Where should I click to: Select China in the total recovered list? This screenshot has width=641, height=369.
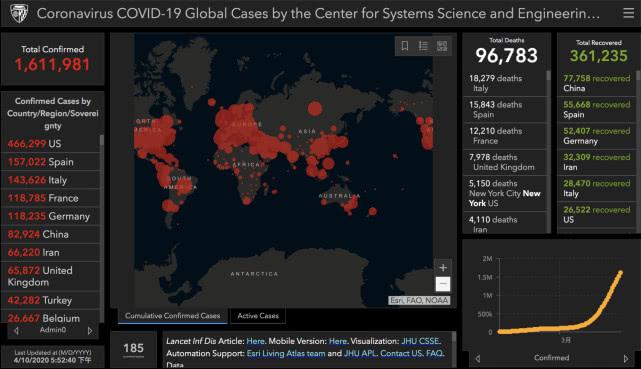pos(596,83)
